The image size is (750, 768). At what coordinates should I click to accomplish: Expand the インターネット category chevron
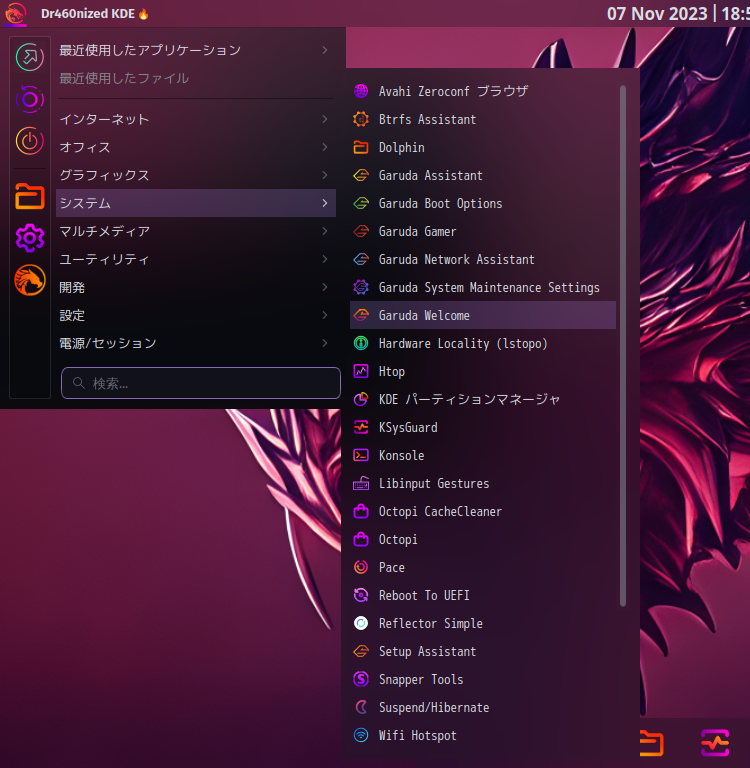pyautogui.click(x=325, y=119)
